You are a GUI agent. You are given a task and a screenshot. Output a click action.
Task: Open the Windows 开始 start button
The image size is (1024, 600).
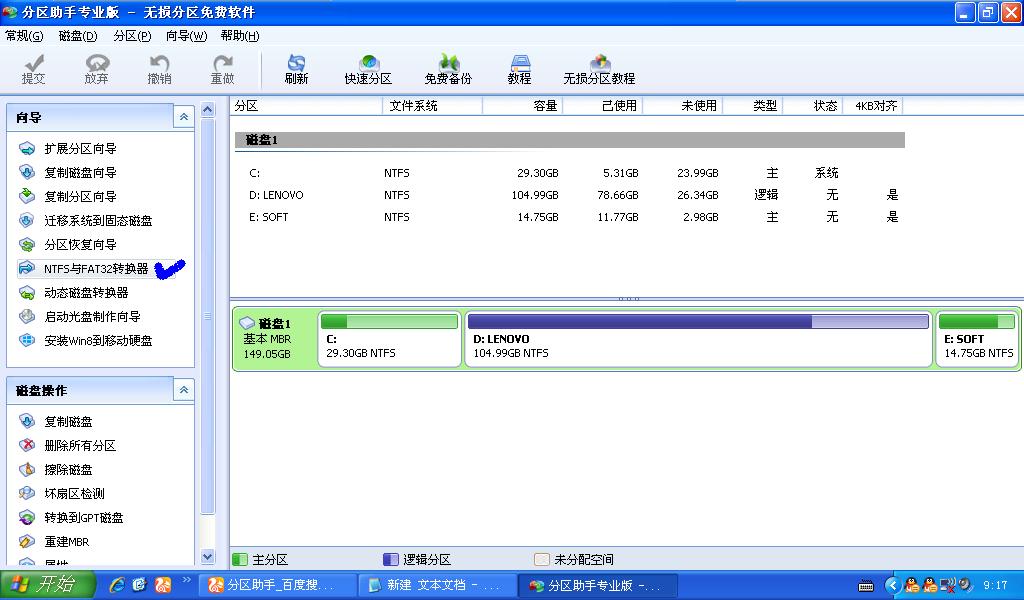point(47,585)
